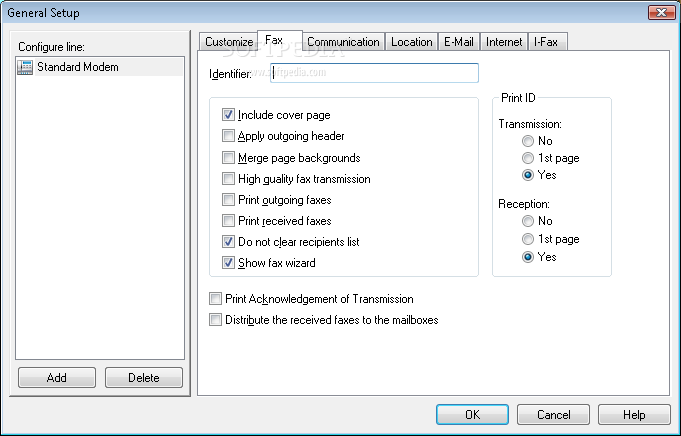Select the Standard Modem line icon
Viewport: 681px width, 436px height.
(25, 67)
